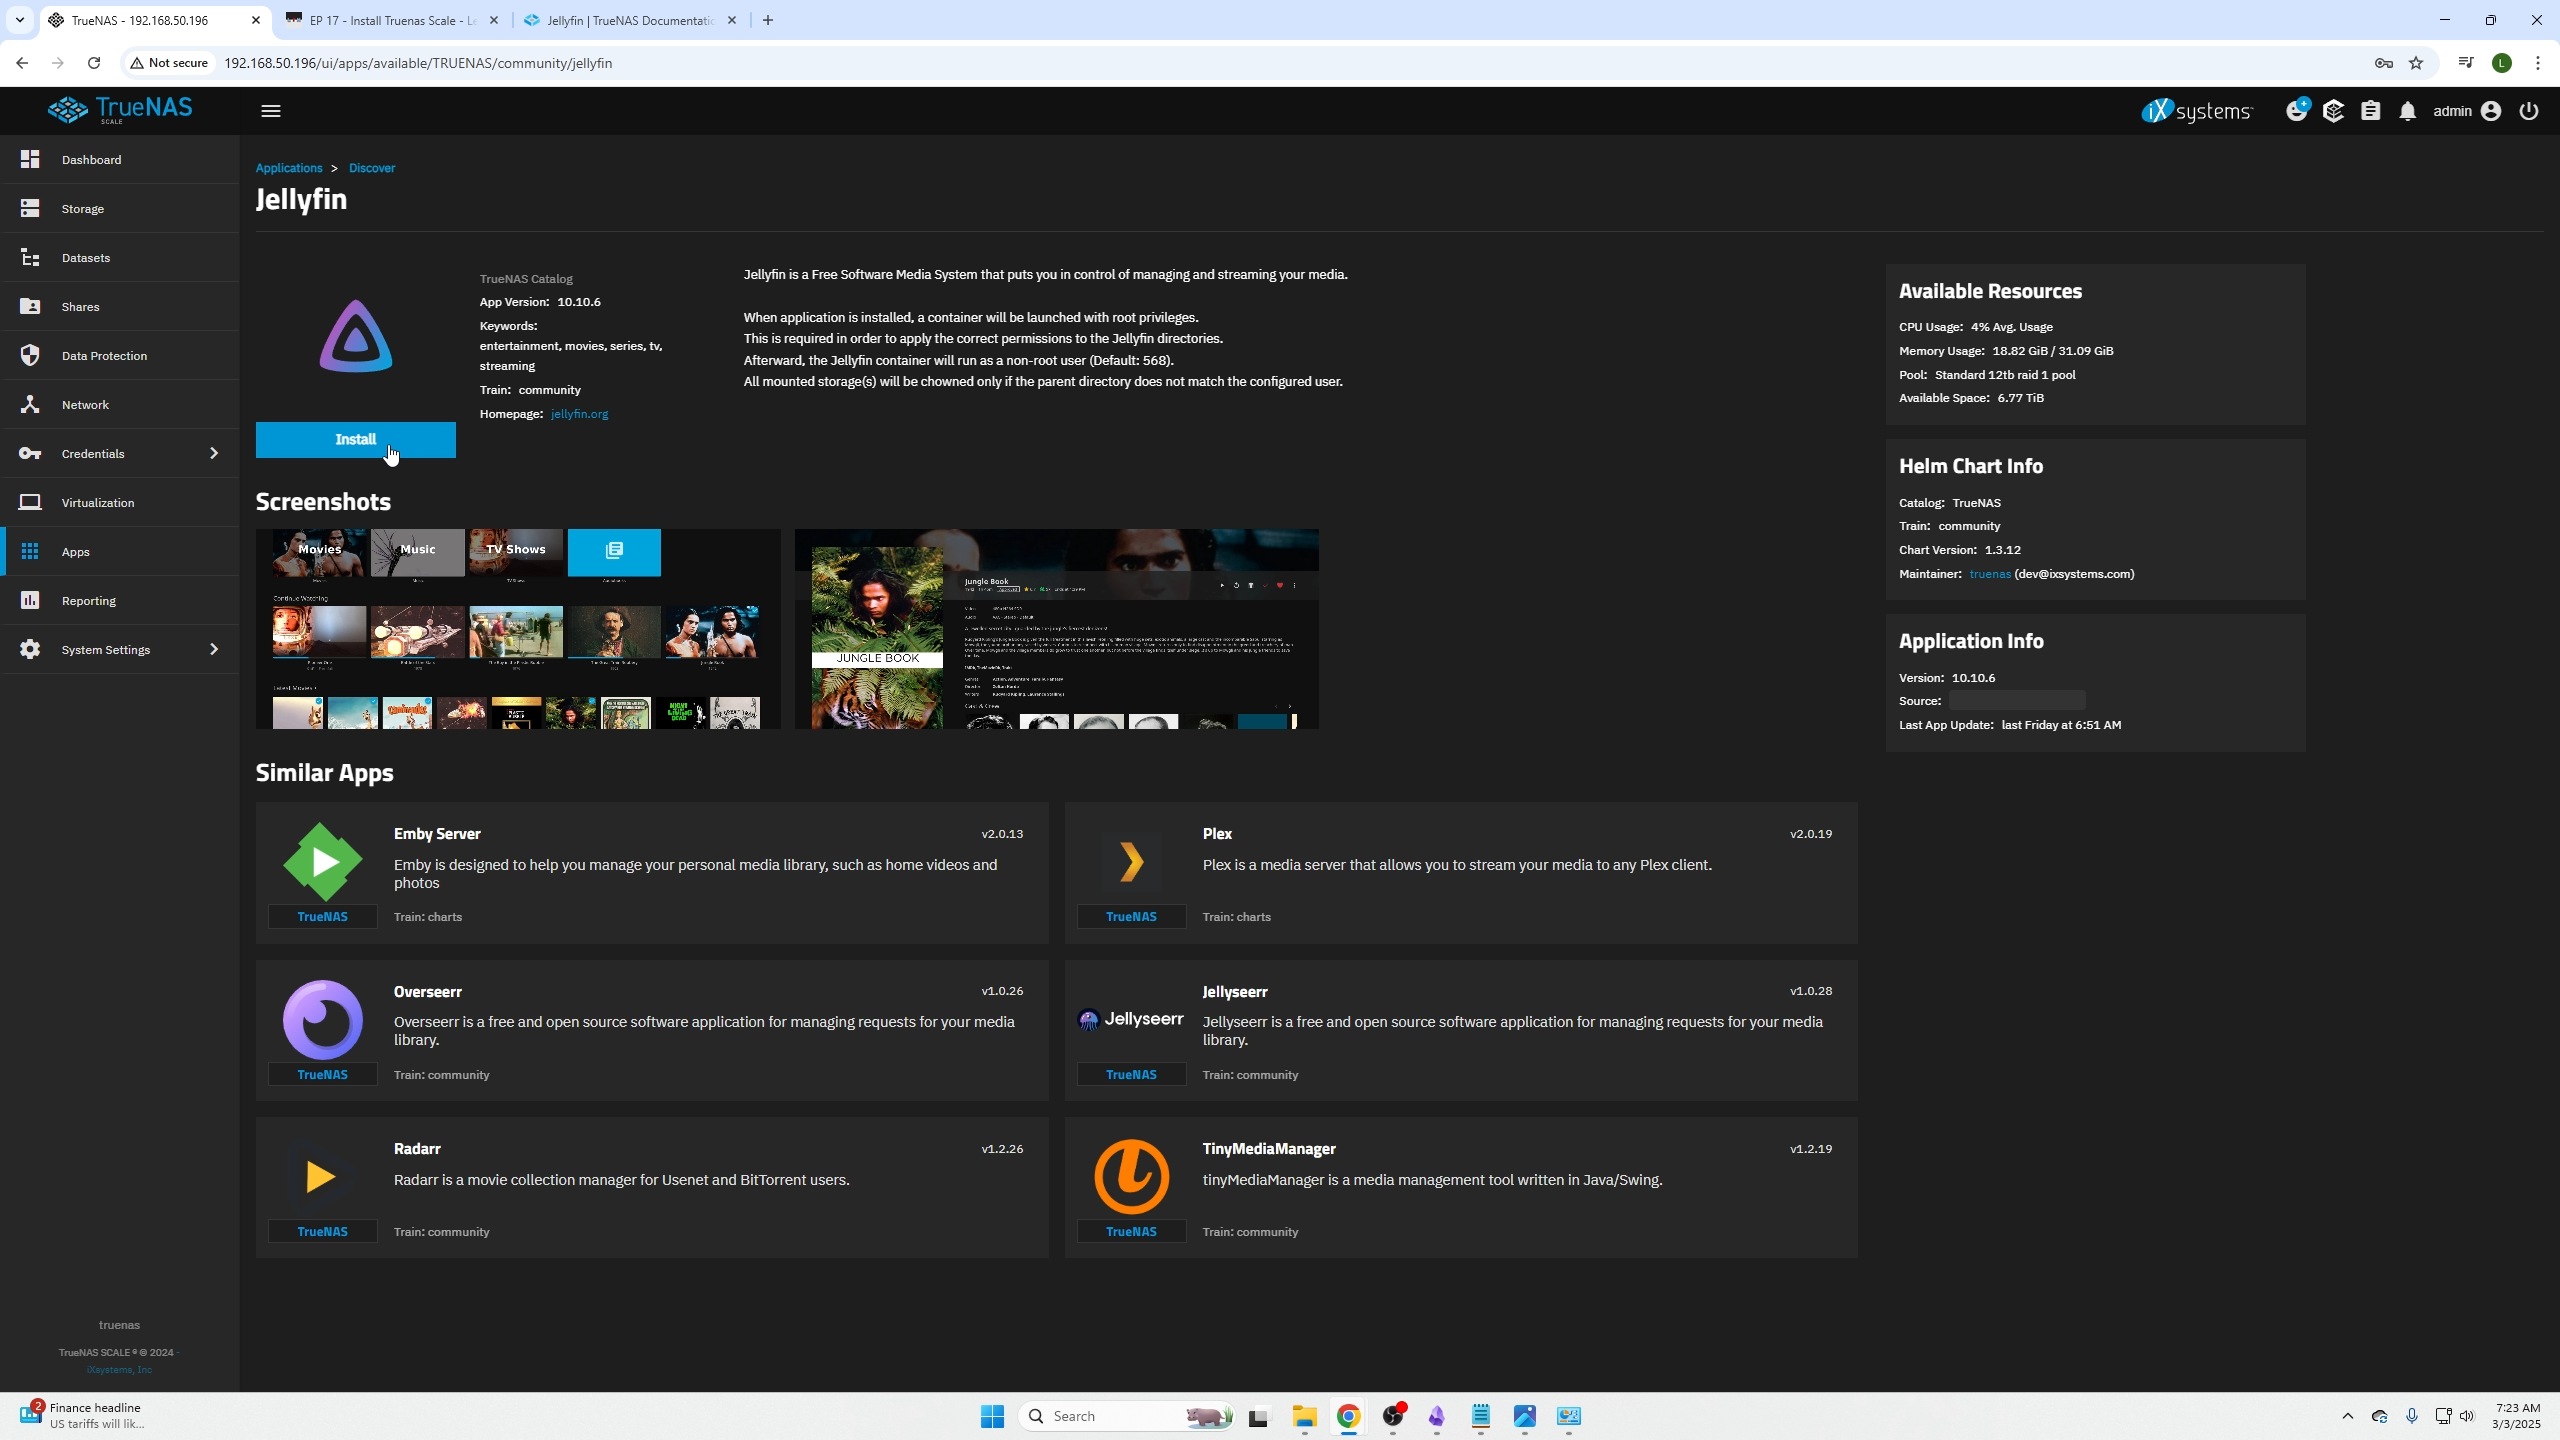
Task: Click the Install button for Jellyfin
Action: (356, 440)
